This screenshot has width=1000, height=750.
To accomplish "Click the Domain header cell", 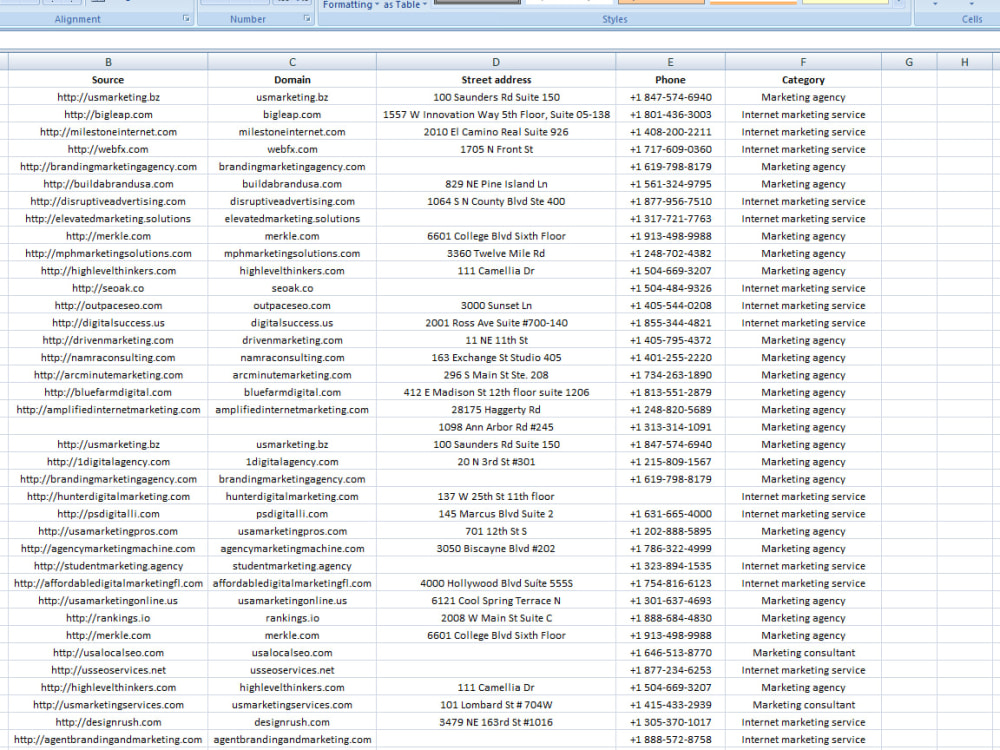I will (292, 80).
